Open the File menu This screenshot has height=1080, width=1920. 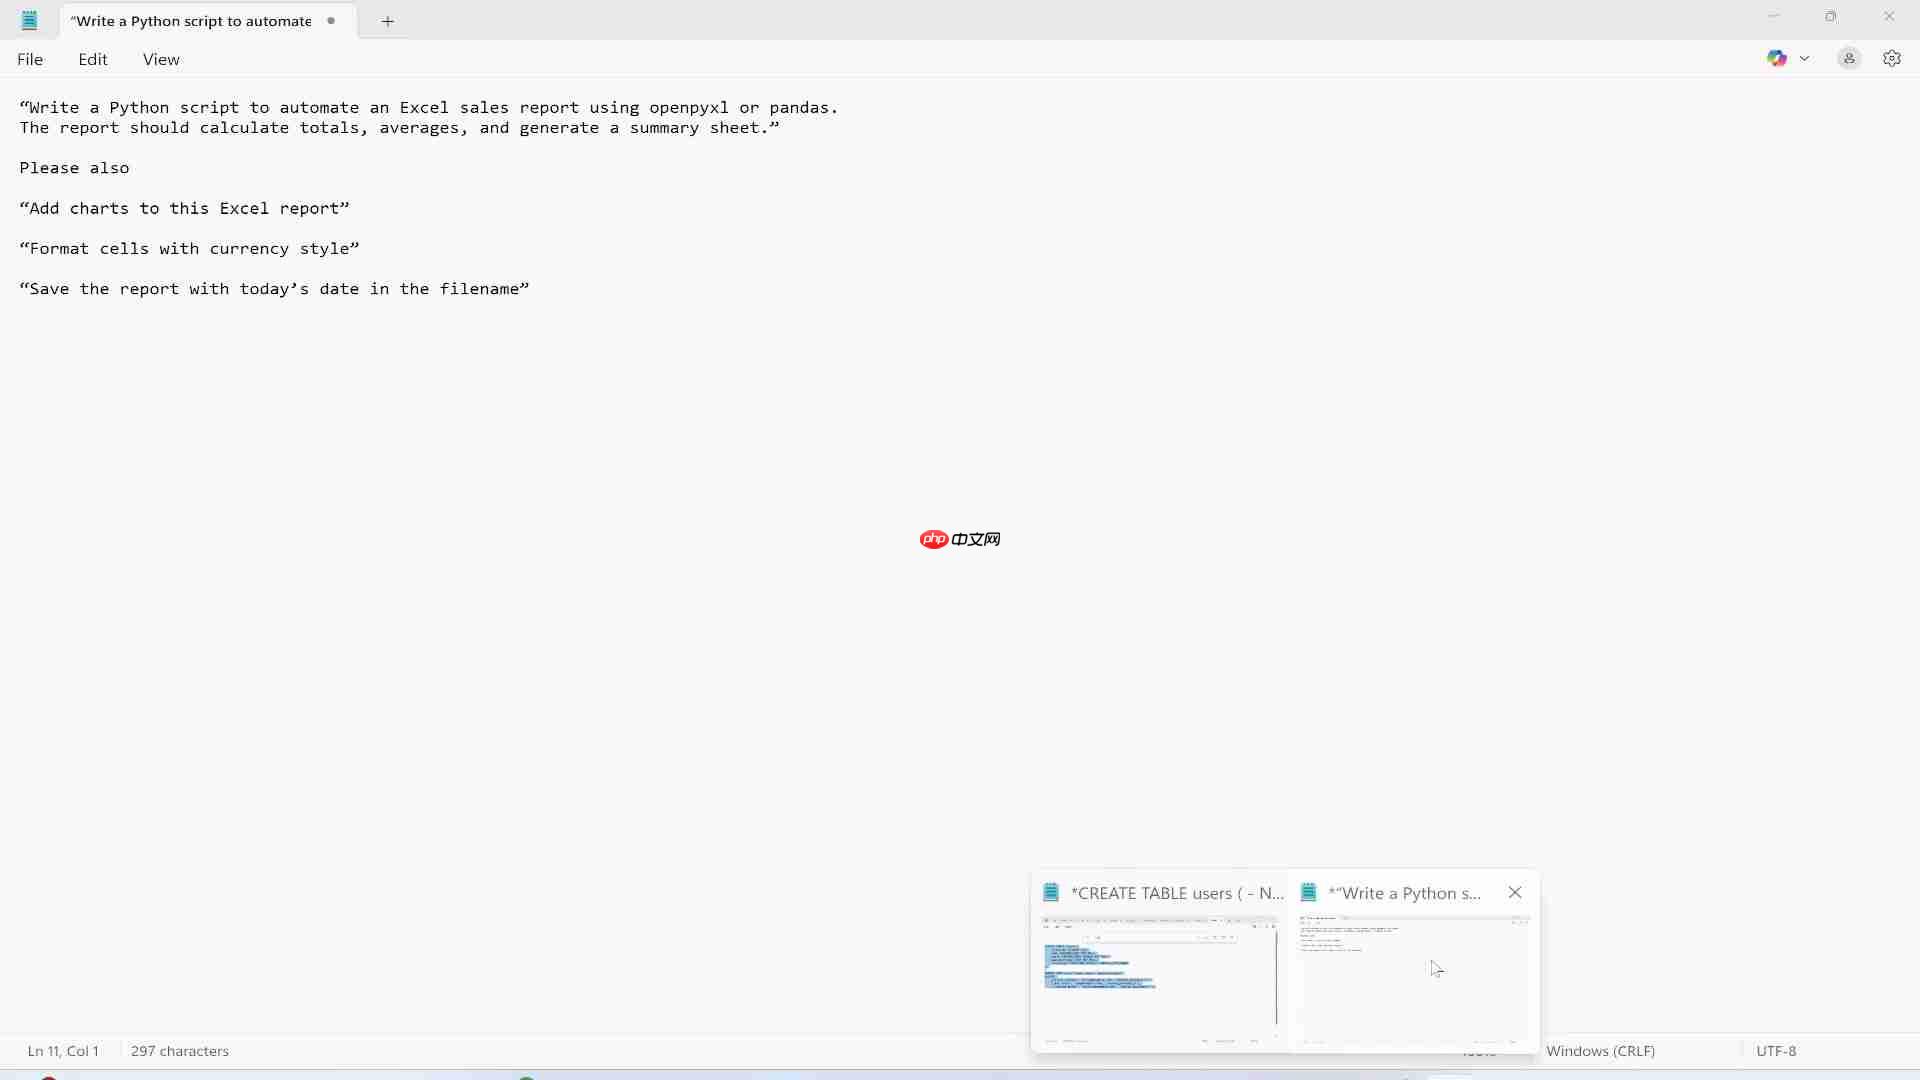(x=30, y=60)
